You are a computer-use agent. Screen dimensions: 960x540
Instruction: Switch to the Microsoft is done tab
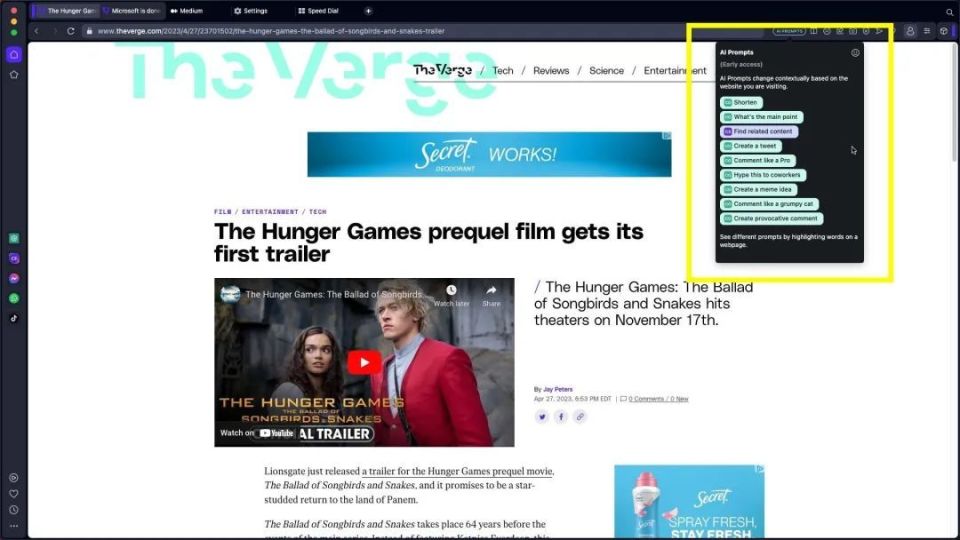click(x=132, y=11)
